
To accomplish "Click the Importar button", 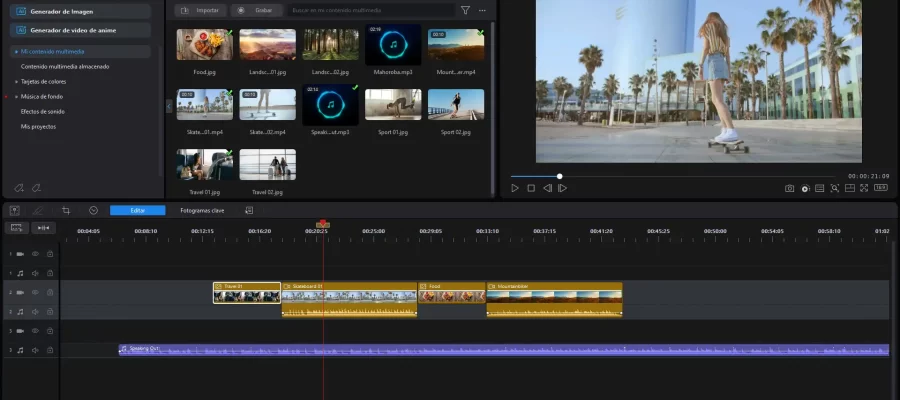I will 199,10.
